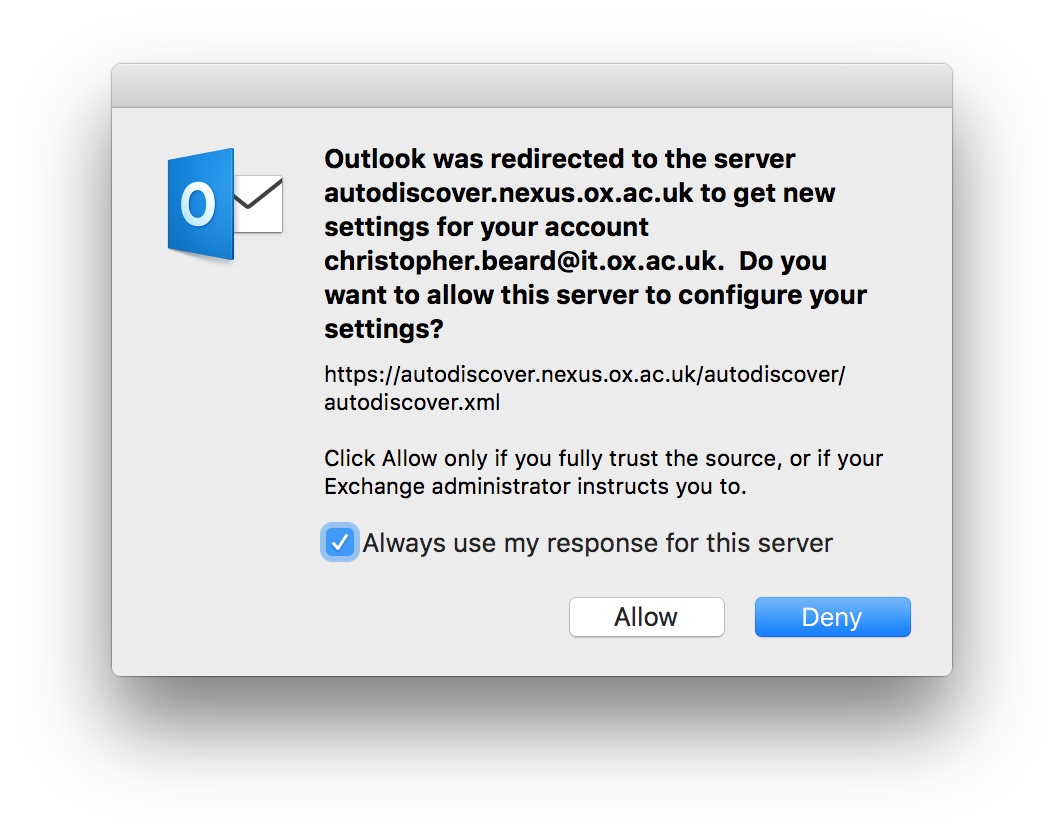Deny the autodiscover redirect request
This screenshot has width=1064, height=836.
(x=833, y=617)
